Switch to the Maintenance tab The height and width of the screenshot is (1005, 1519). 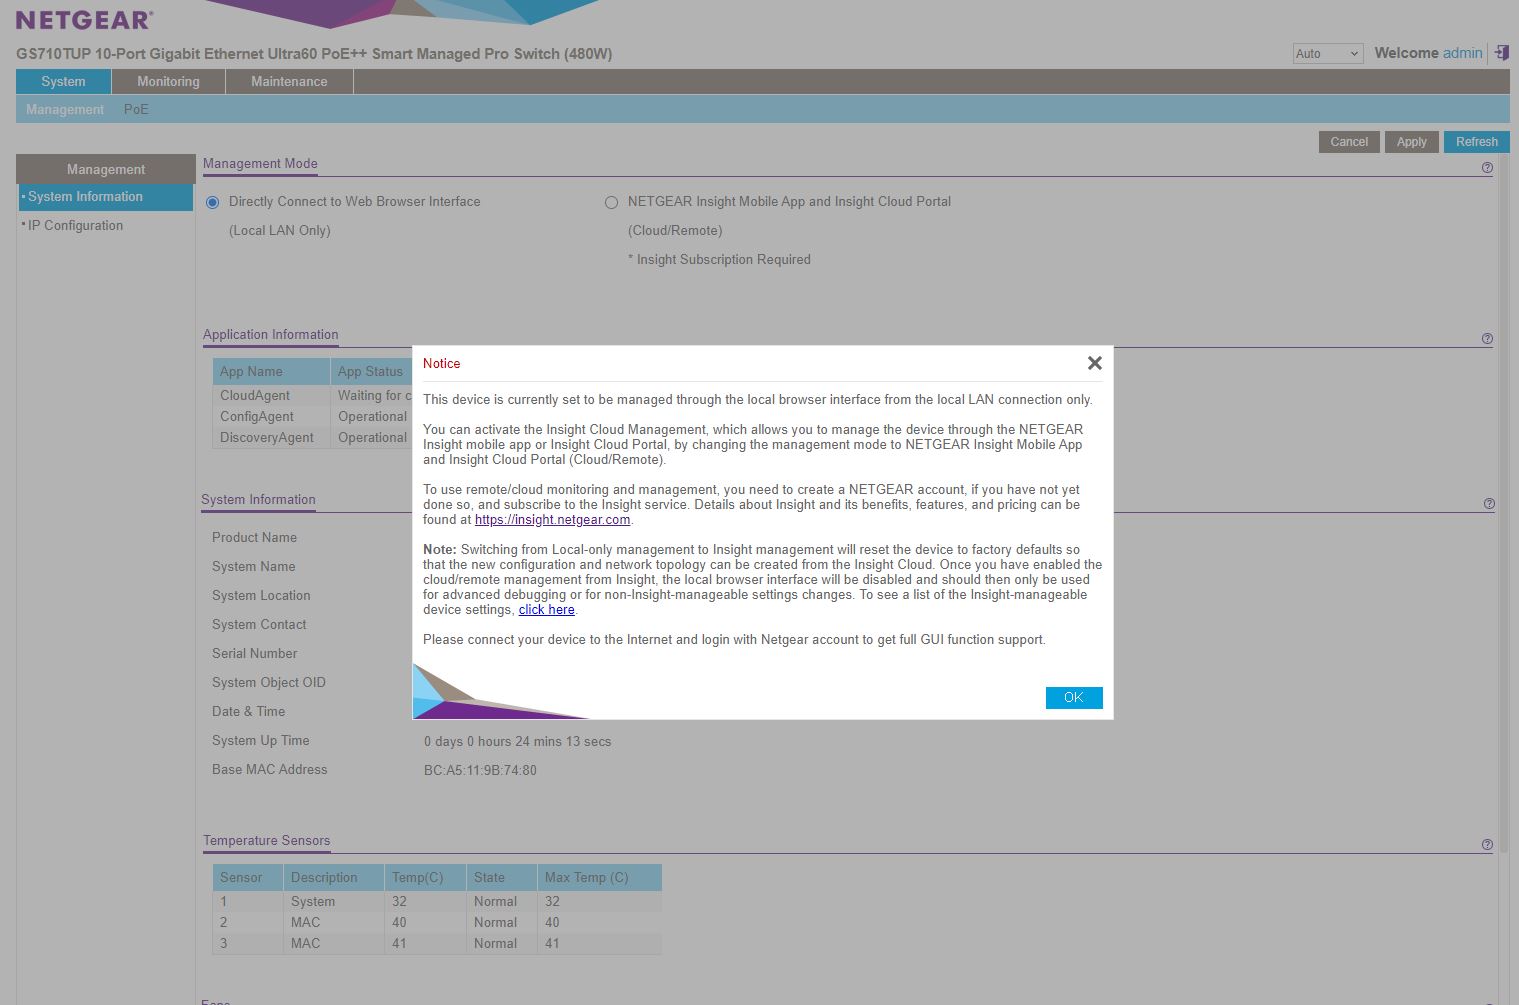coord(289,82)
